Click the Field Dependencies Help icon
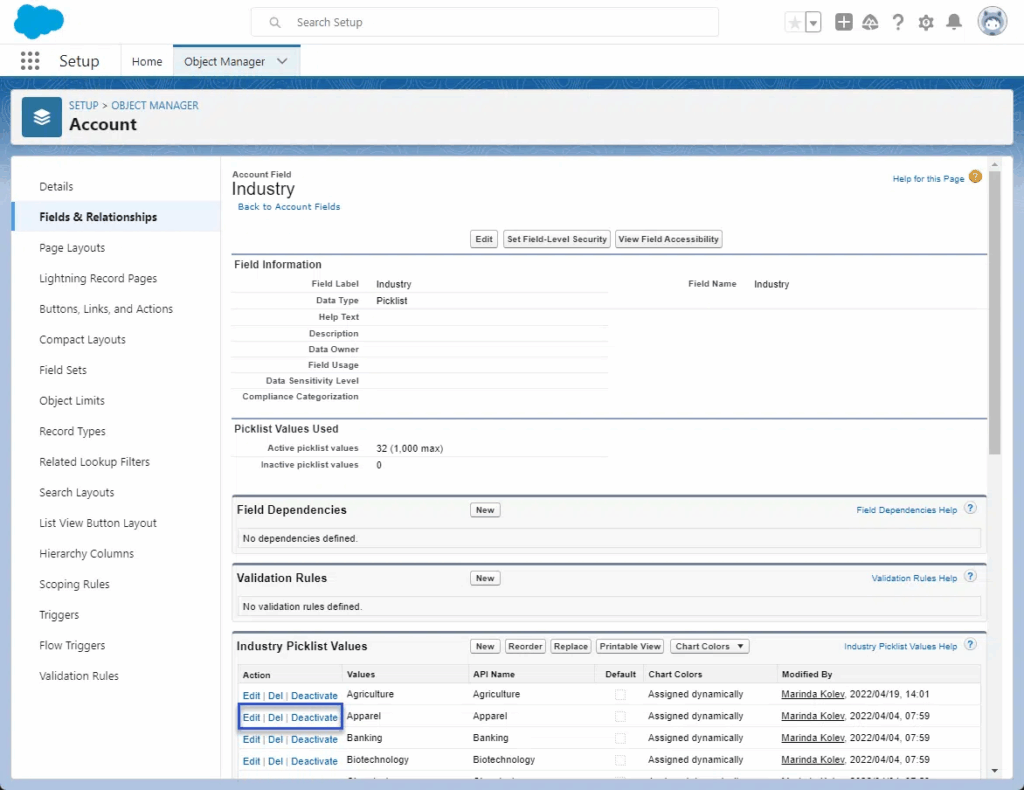 coord(970,509)
